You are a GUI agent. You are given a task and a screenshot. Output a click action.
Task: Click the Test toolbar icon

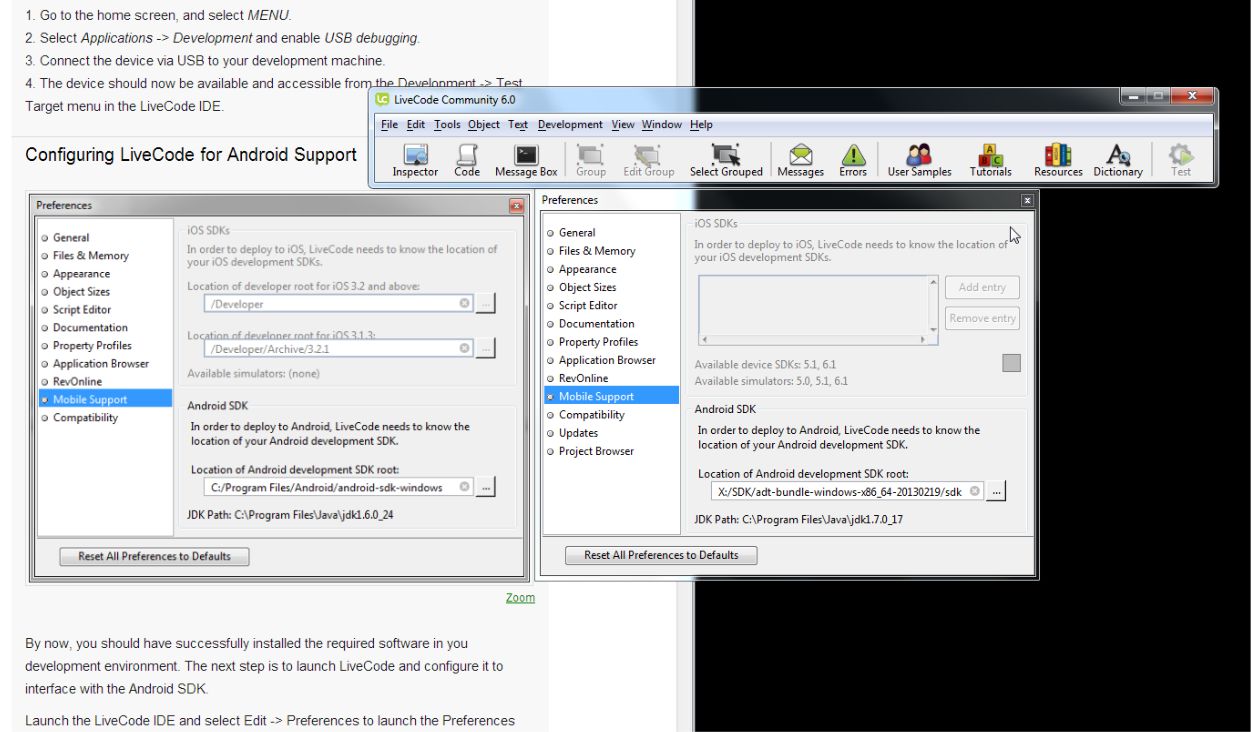[x=1181, y=160]
